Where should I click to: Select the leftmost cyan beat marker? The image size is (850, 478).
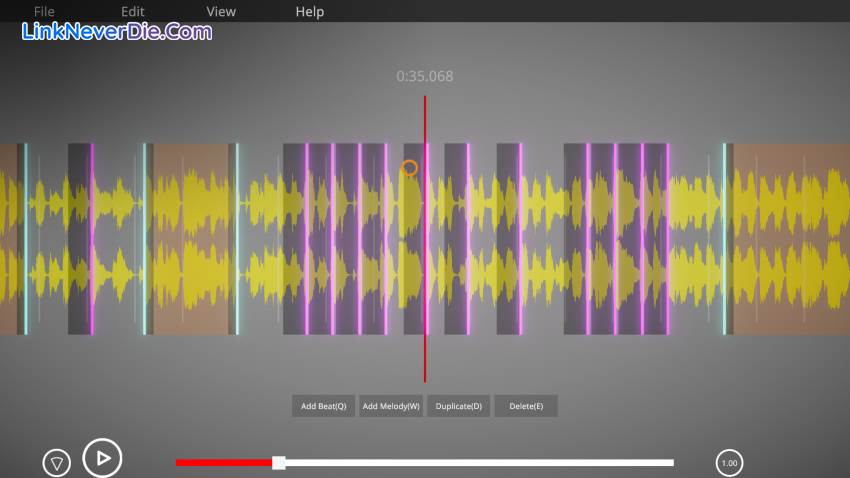coord(26,238)
